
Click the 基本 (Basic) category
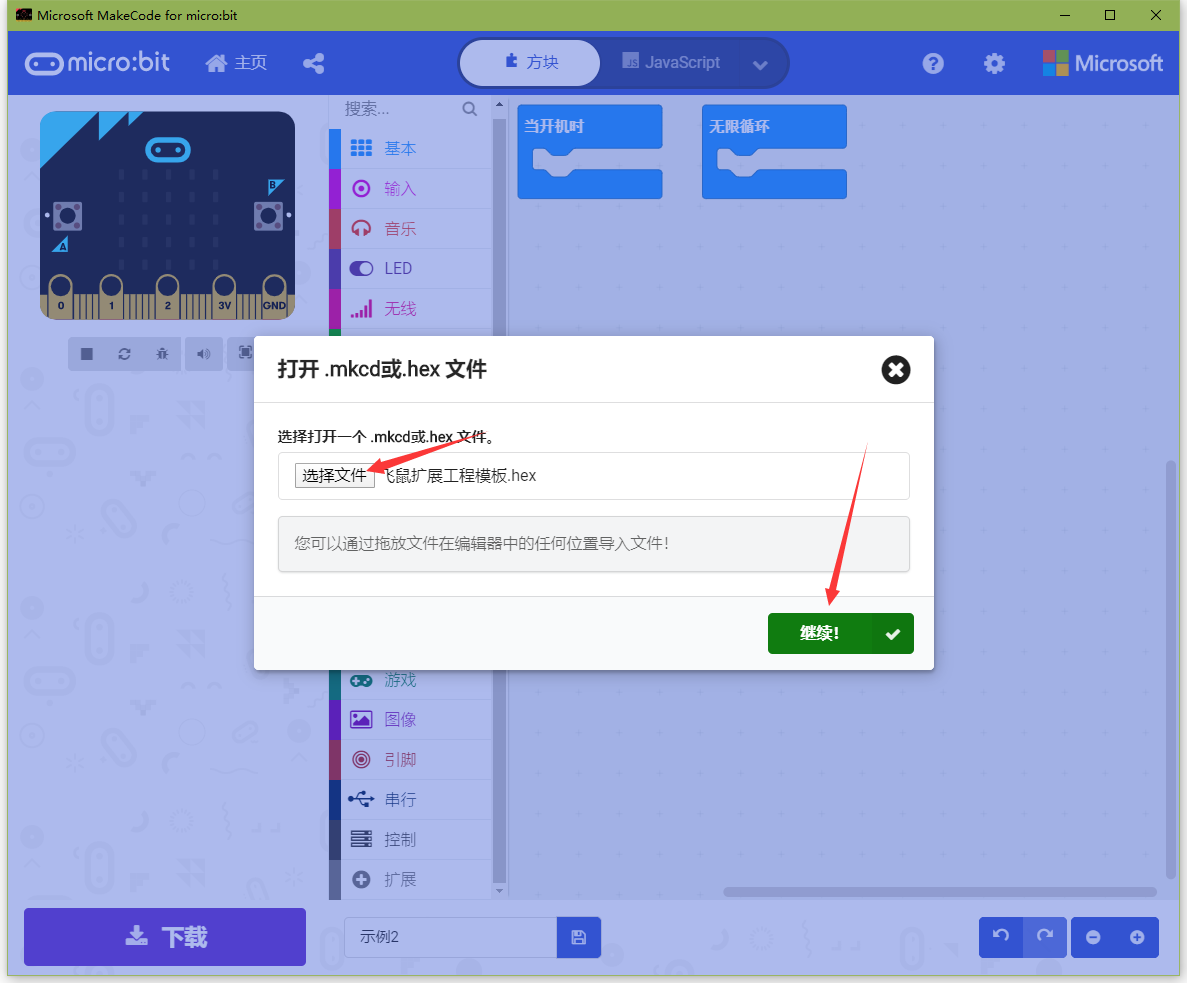pos(399,148)
